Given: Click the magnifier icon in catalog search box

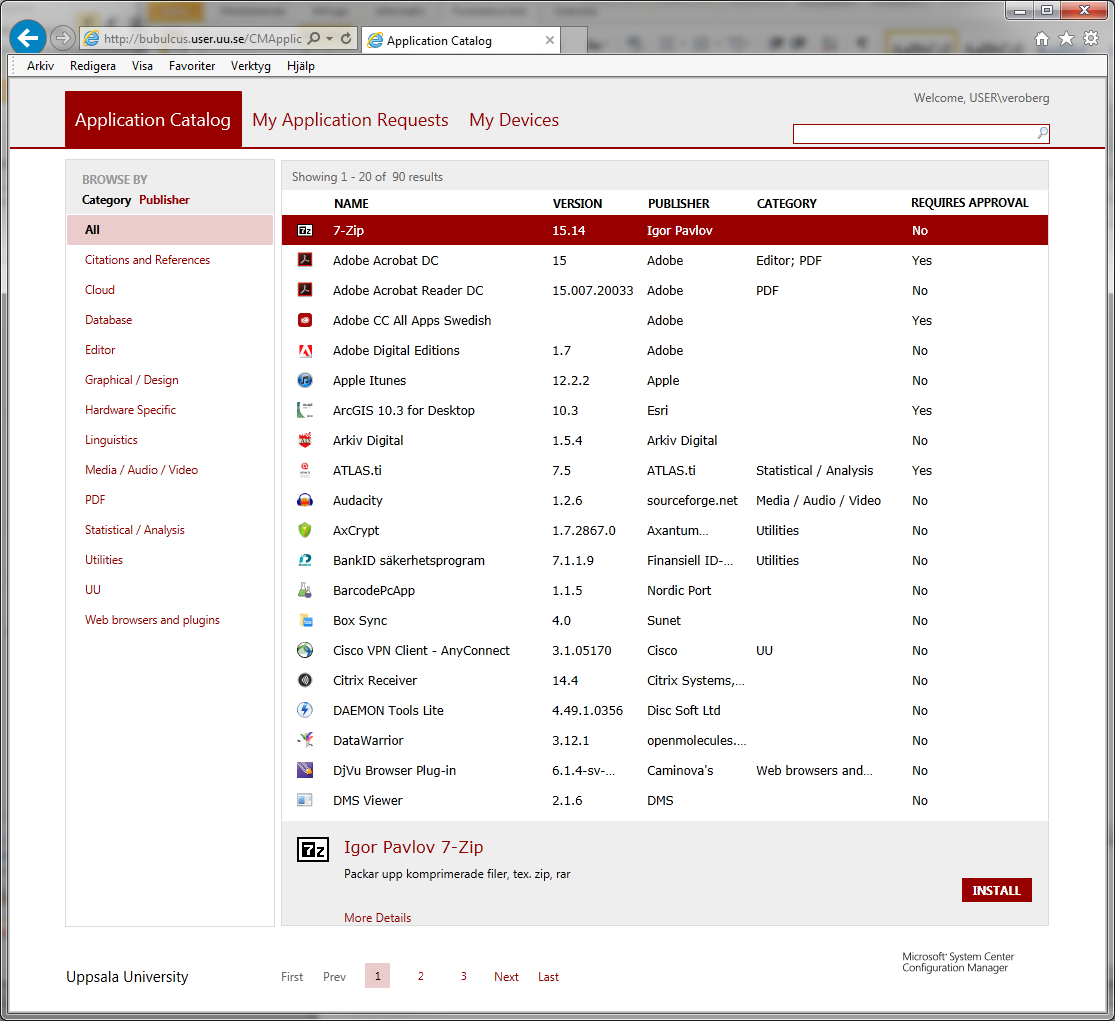Looking at the screenshot, I should click(1042, 133).
